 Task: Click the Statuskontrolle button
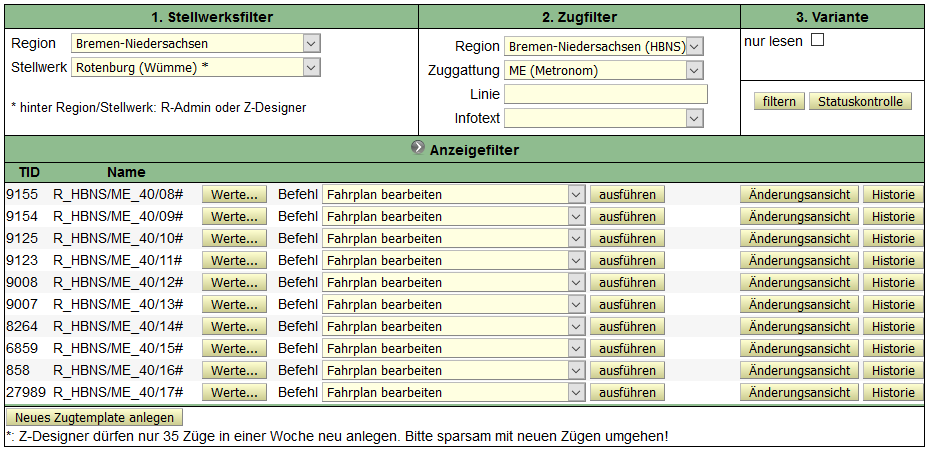point(860,102)
